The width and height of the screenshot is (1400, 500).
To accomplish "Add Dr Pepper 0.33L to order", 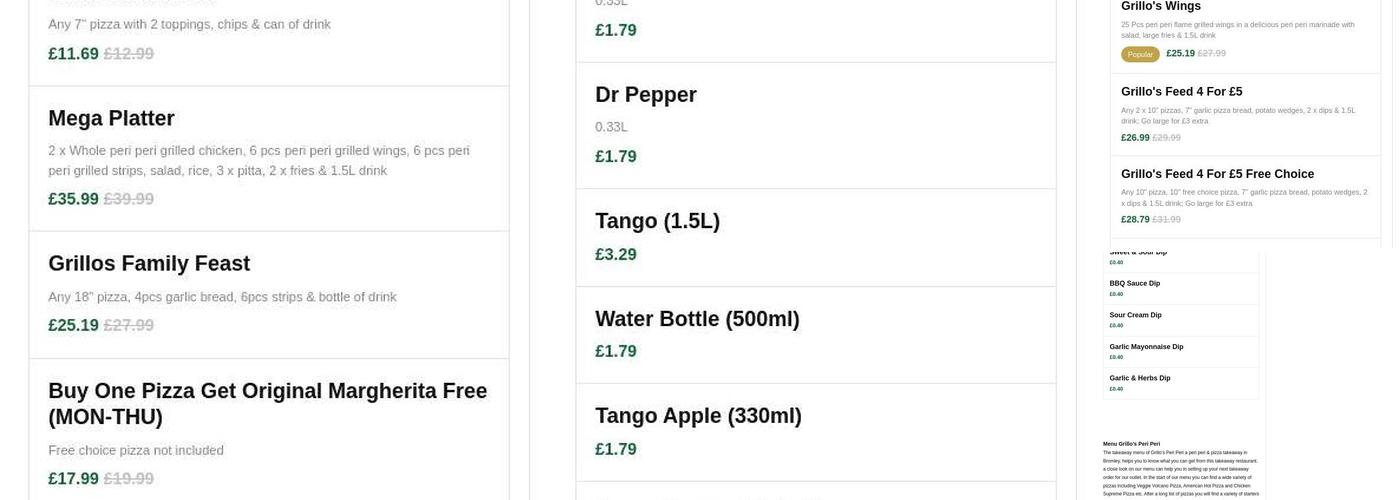I will (x=645, y=95).
